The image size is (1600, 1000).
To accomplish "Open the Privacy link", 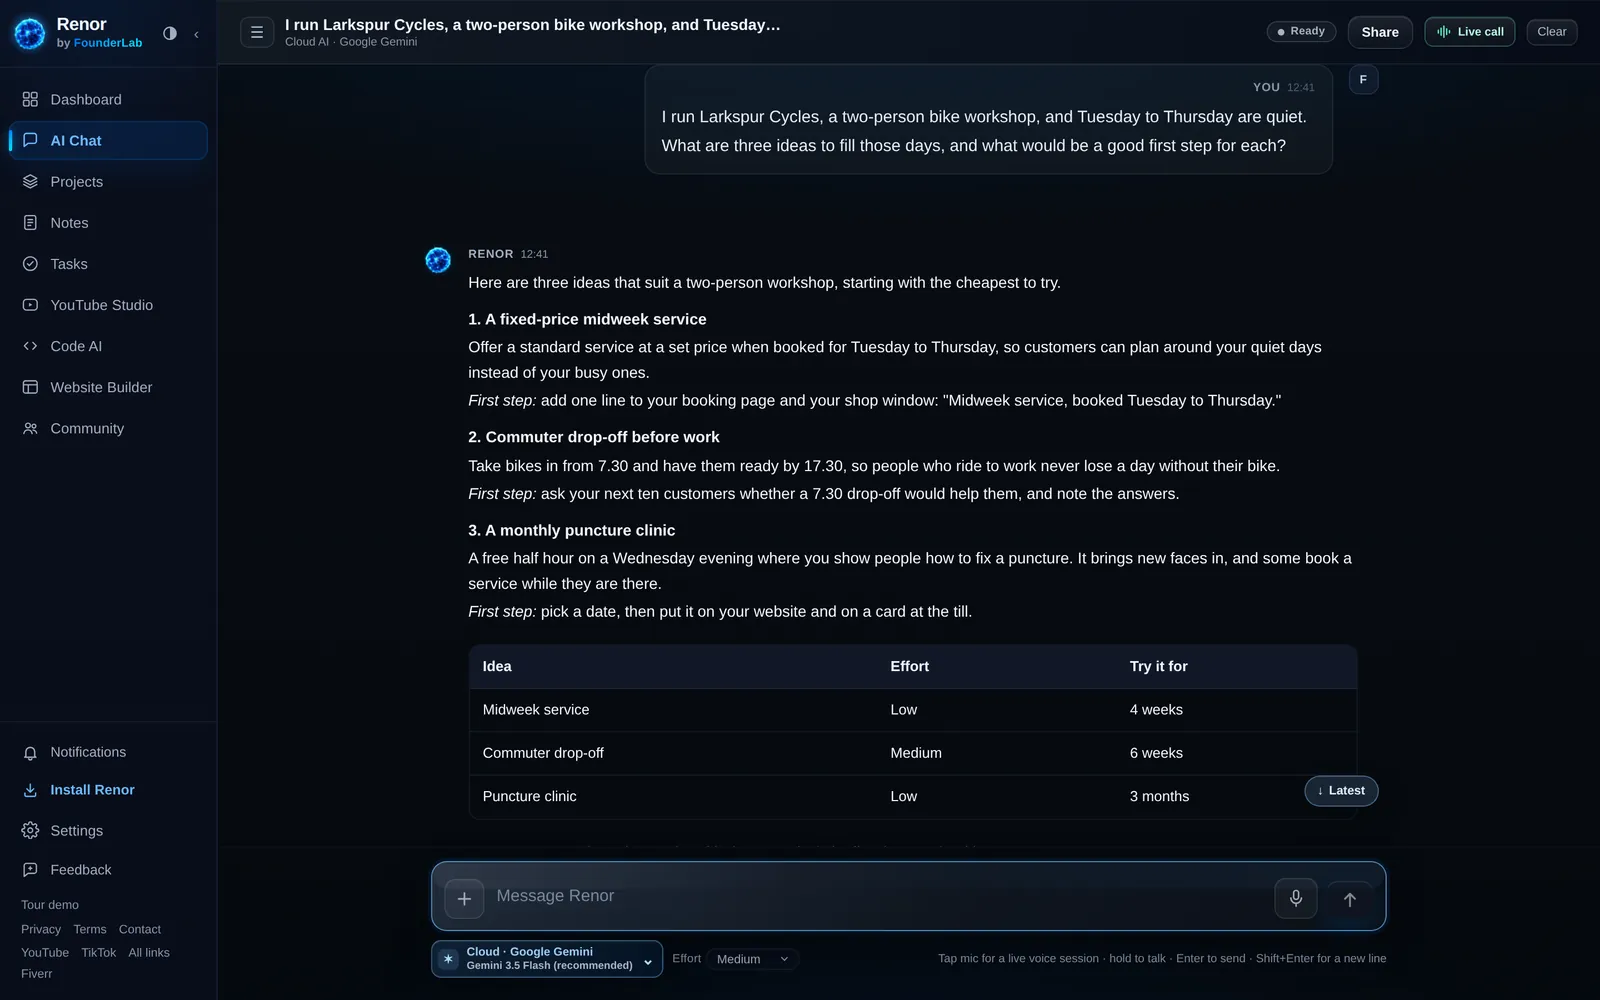I will (41, 930).
